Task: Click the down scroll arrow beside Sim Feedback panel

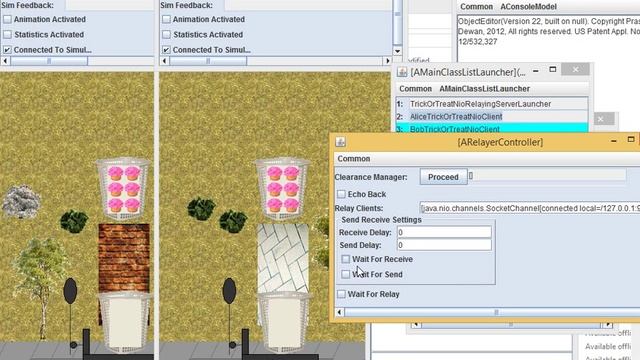Action: (x=398, y=51)
